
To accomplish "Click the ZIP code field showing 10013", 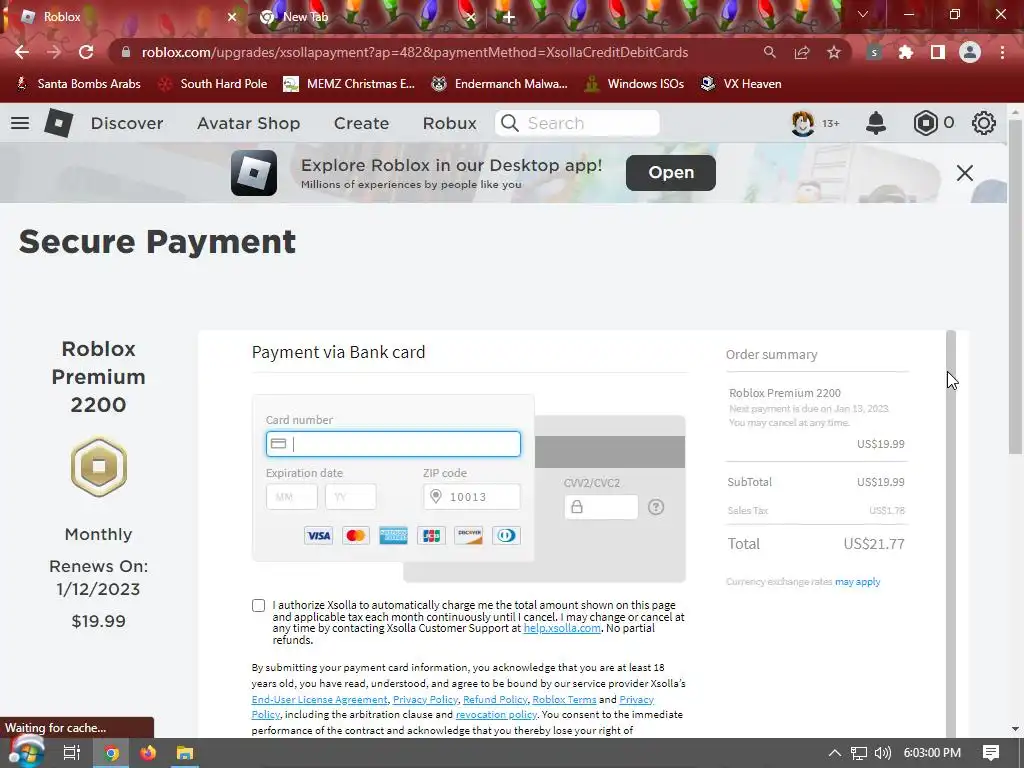I will 472,497.
